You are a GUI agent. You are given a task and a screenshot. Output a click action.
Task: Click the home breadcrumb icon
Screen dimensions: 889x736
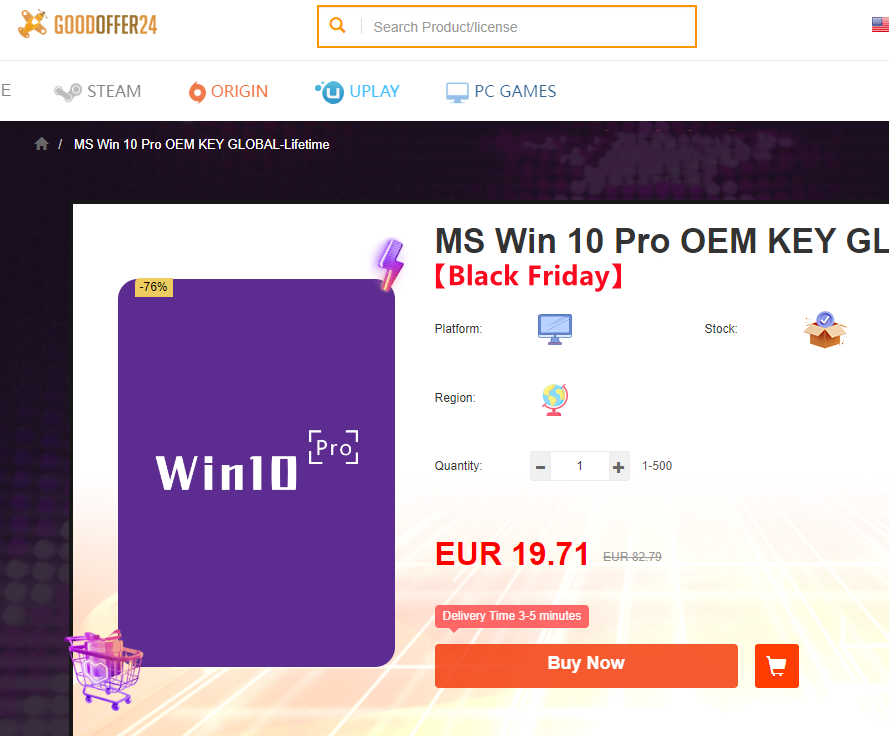click(41, 144)
